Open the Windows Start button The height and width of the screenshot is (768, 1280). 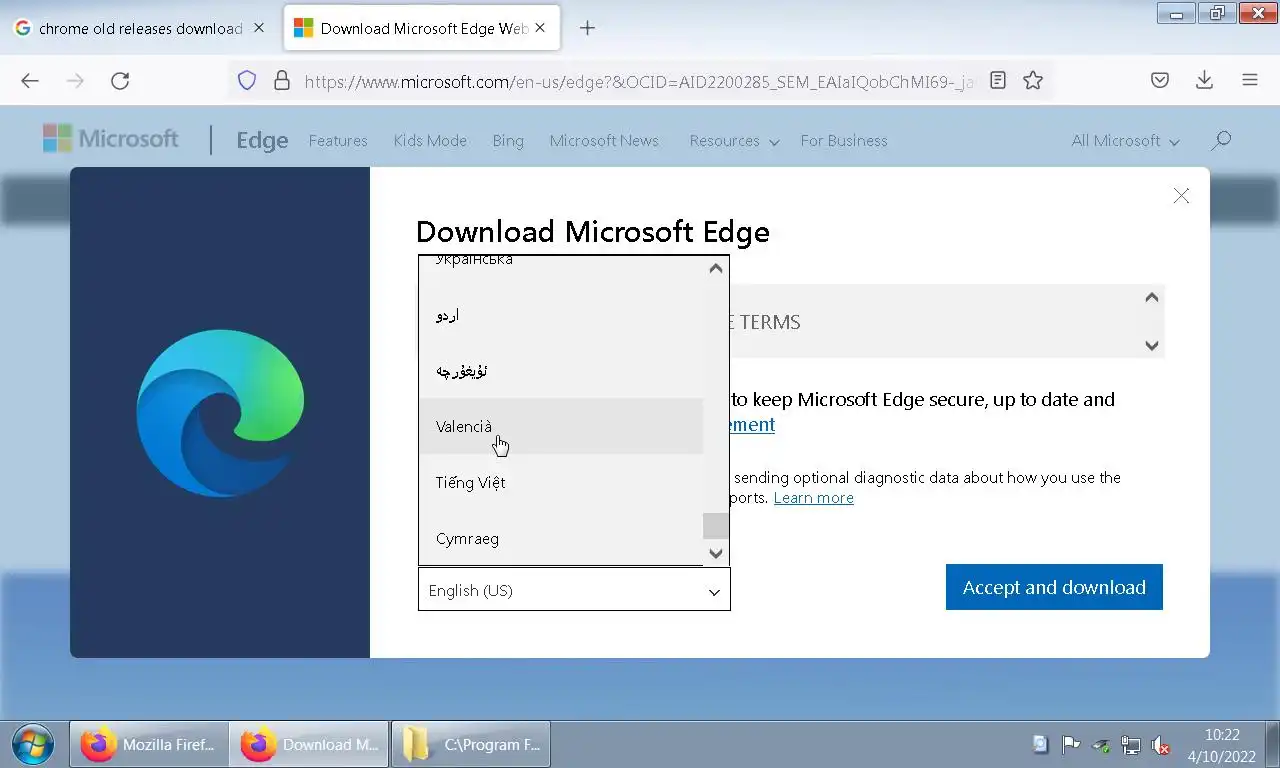tap(32, 744)
